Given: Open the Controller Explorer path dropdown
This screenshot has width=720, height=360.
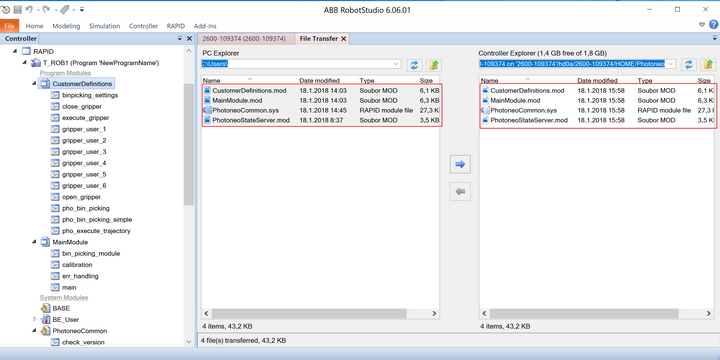Looking at the screenshot, I should [x=671, y=64].
